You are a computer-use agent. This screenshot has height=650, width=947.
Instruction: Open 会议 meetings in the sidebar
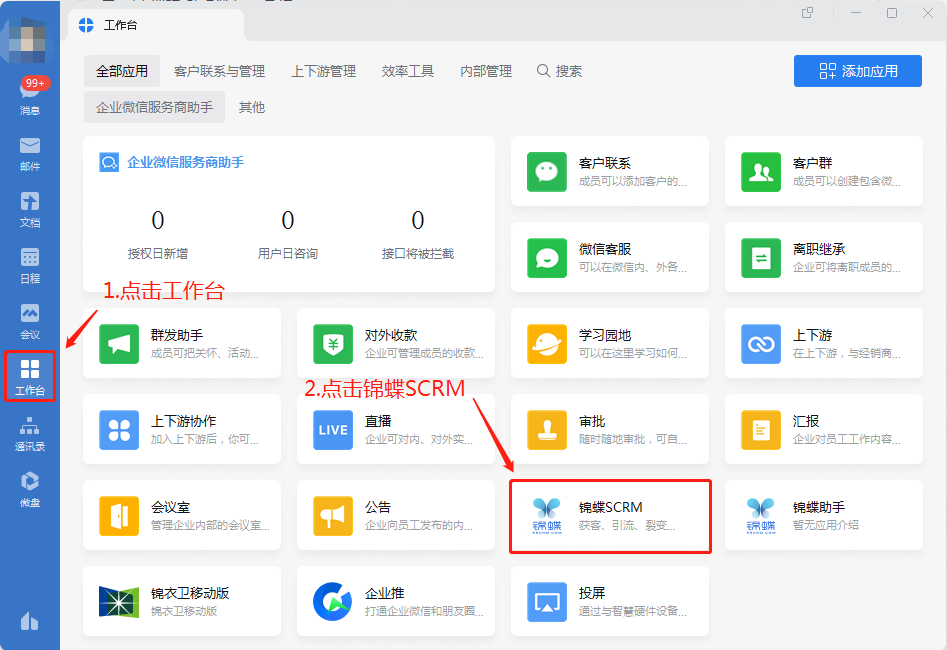coord(30,322)
